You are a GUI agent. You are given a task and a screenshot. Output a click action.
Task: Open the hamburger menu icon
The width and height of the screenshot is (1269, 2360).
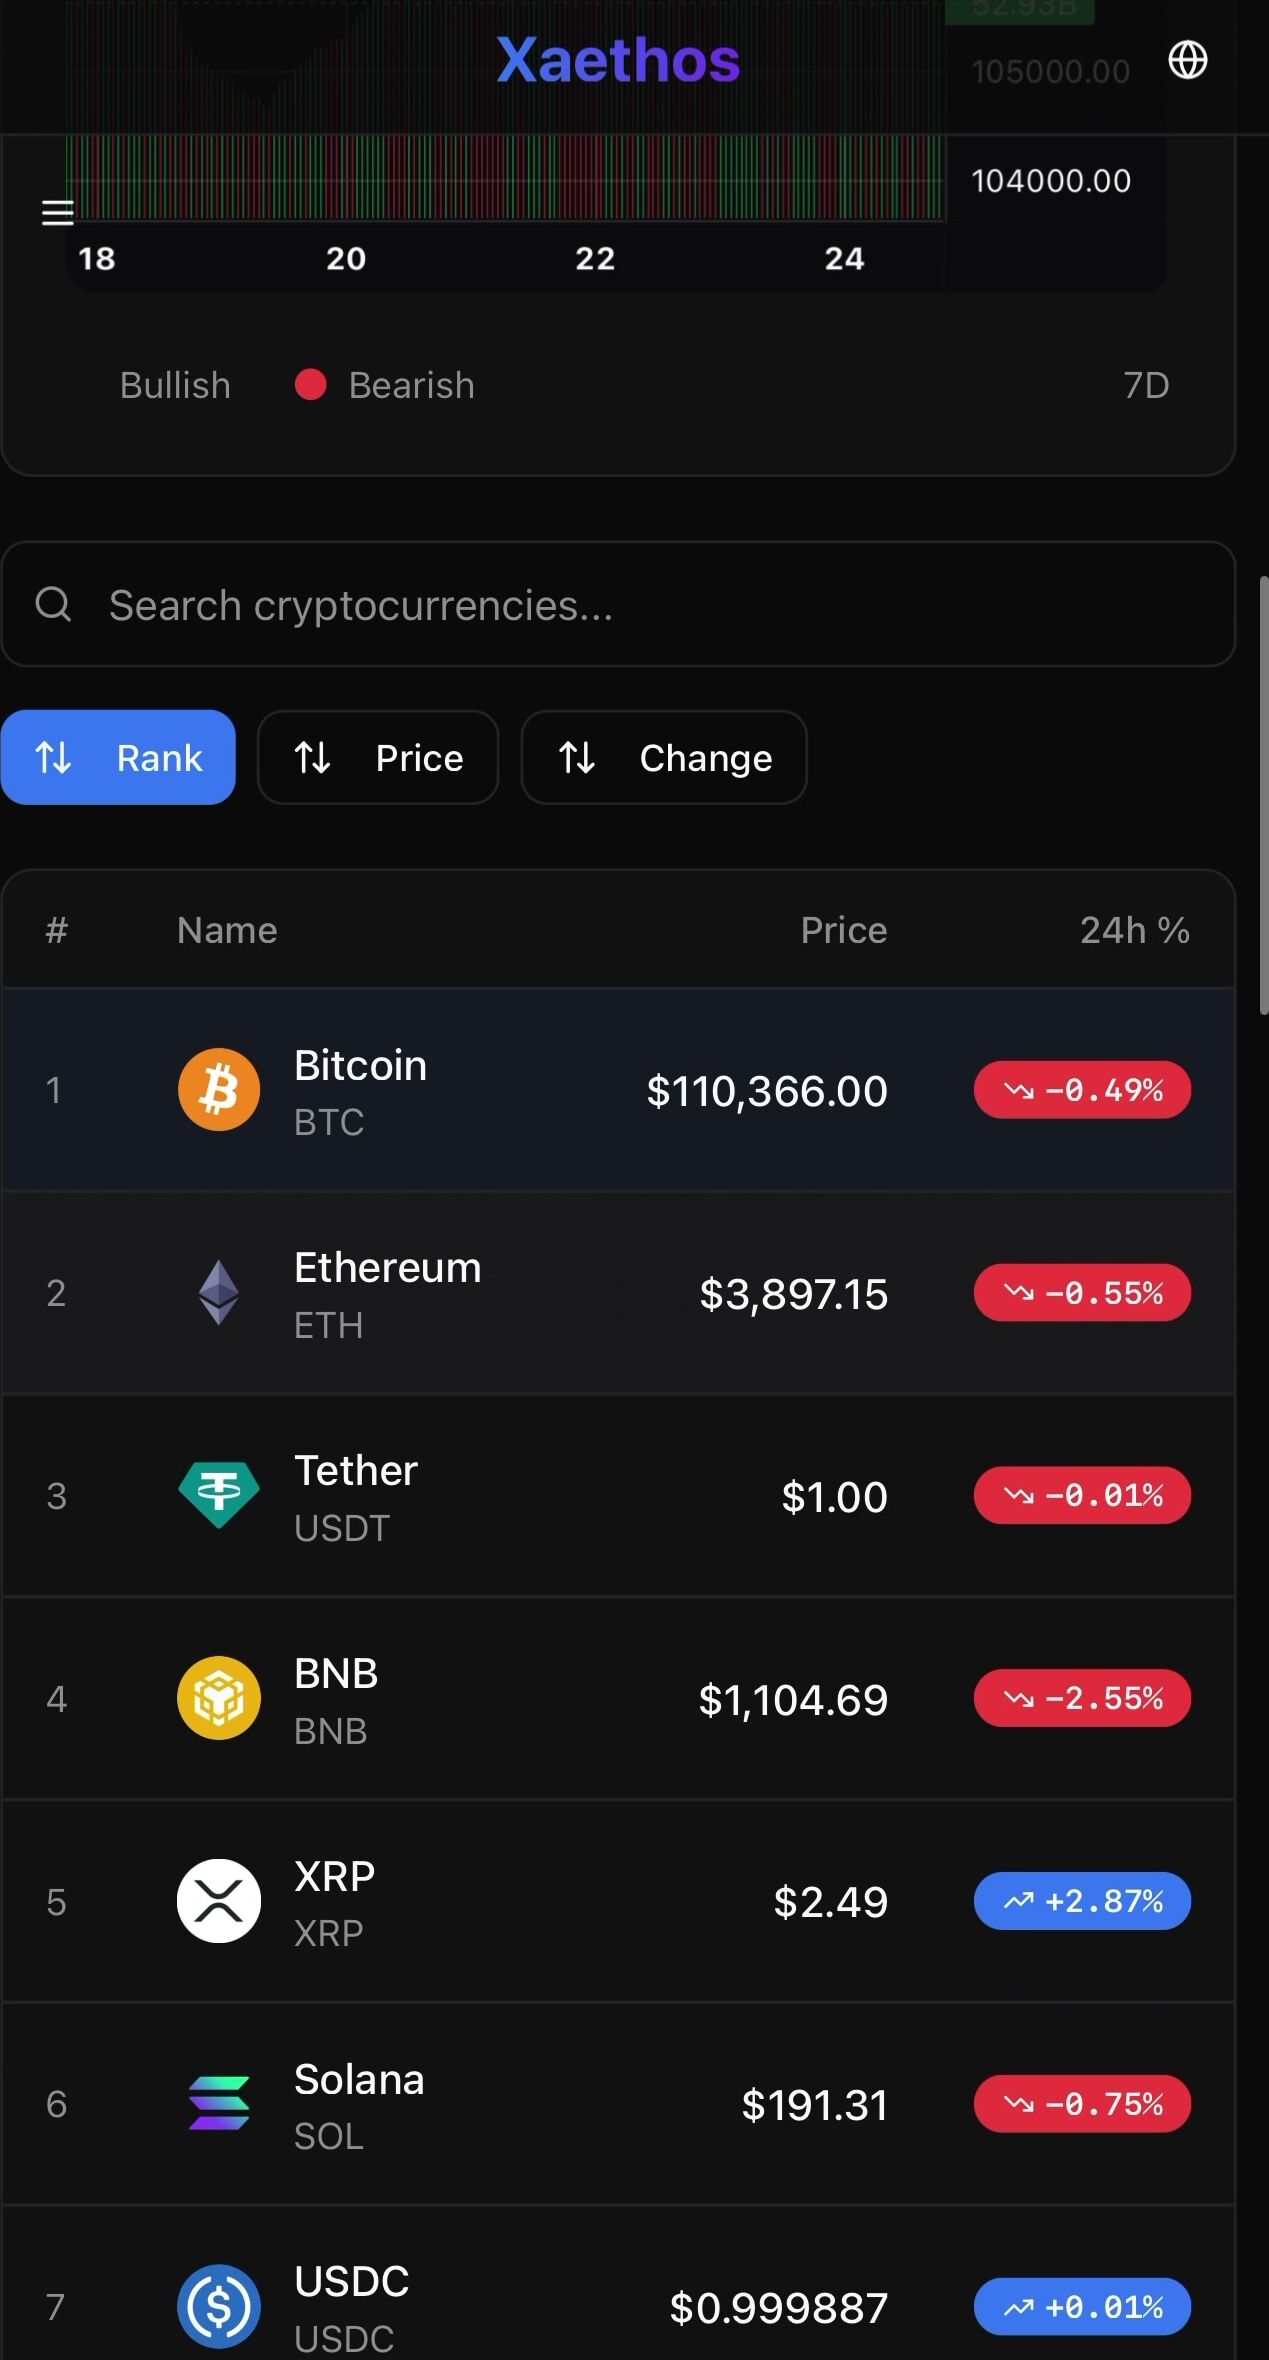(x=58, y=212)
